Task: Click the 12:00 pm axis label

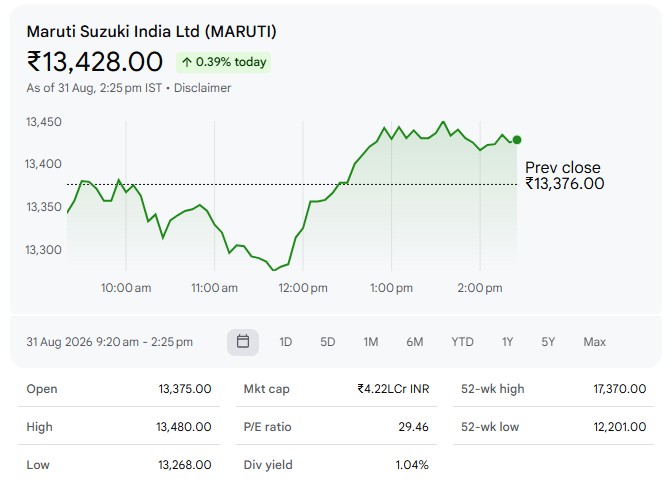Action: (x=303, y=288)
